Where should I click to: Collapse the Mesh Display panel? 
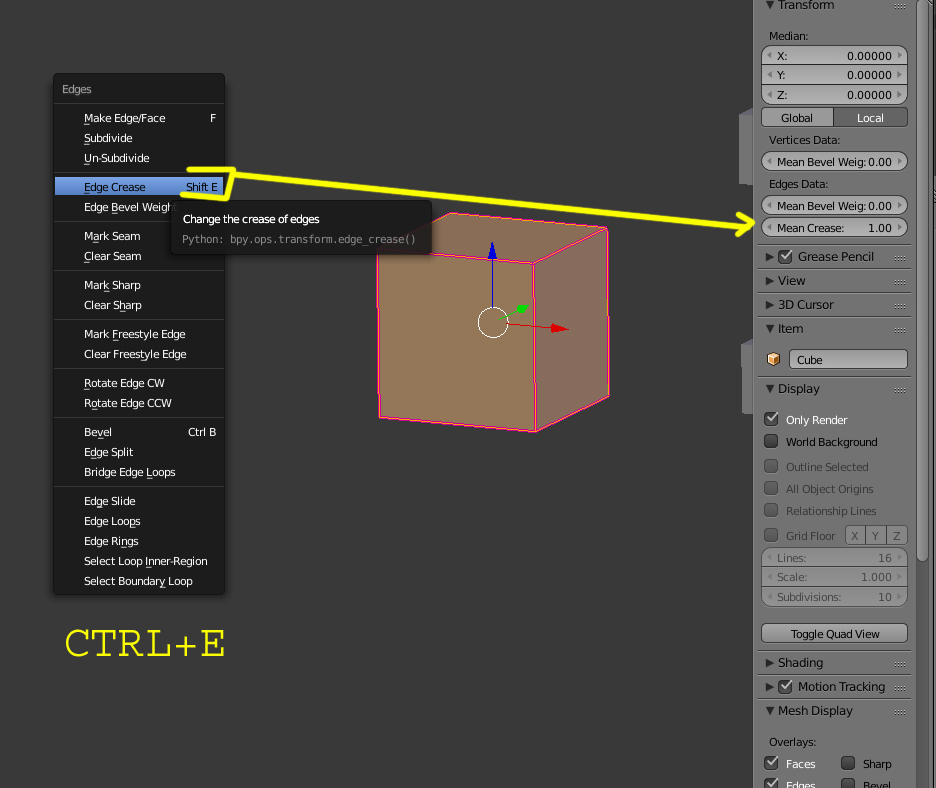point(770,710)
